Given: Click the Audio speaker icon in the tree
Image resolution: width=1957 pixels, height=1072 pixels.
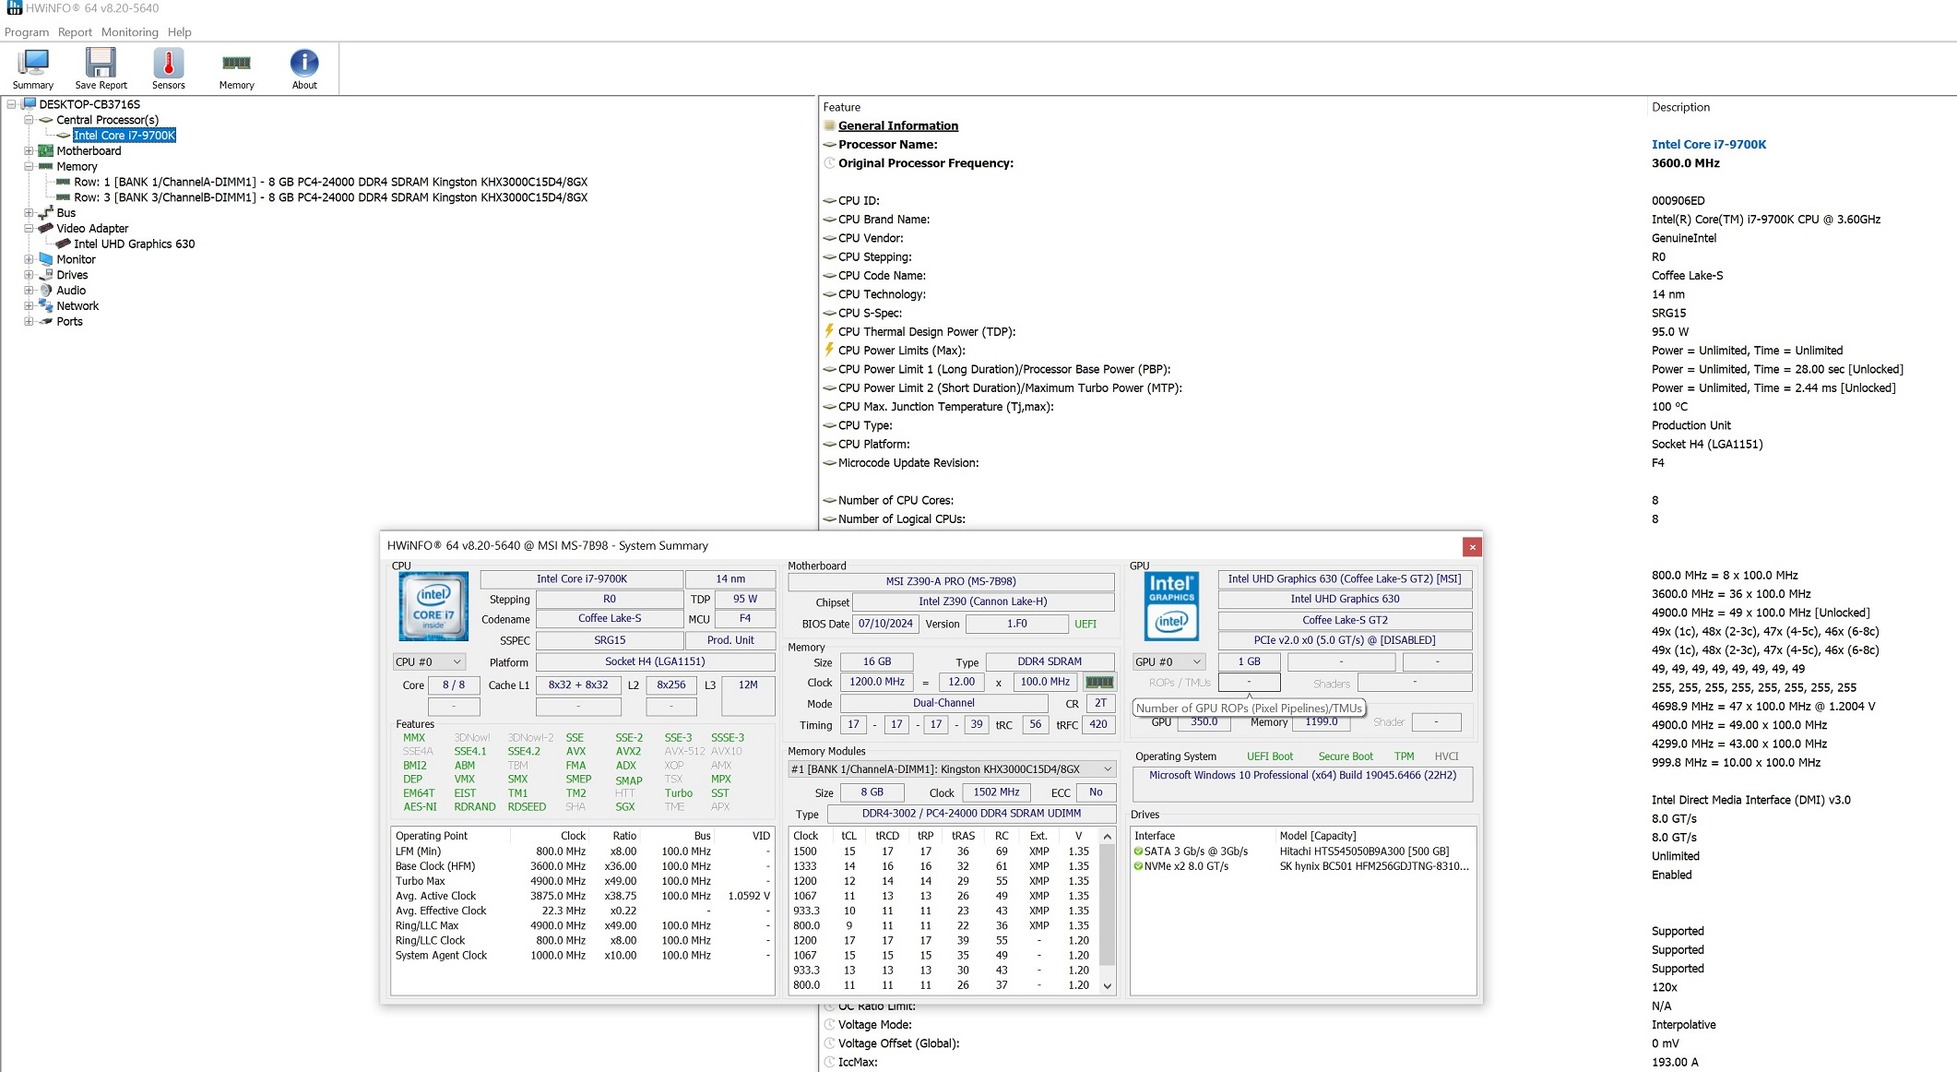Looking at the screenshot, I should (x=46, y=290).
